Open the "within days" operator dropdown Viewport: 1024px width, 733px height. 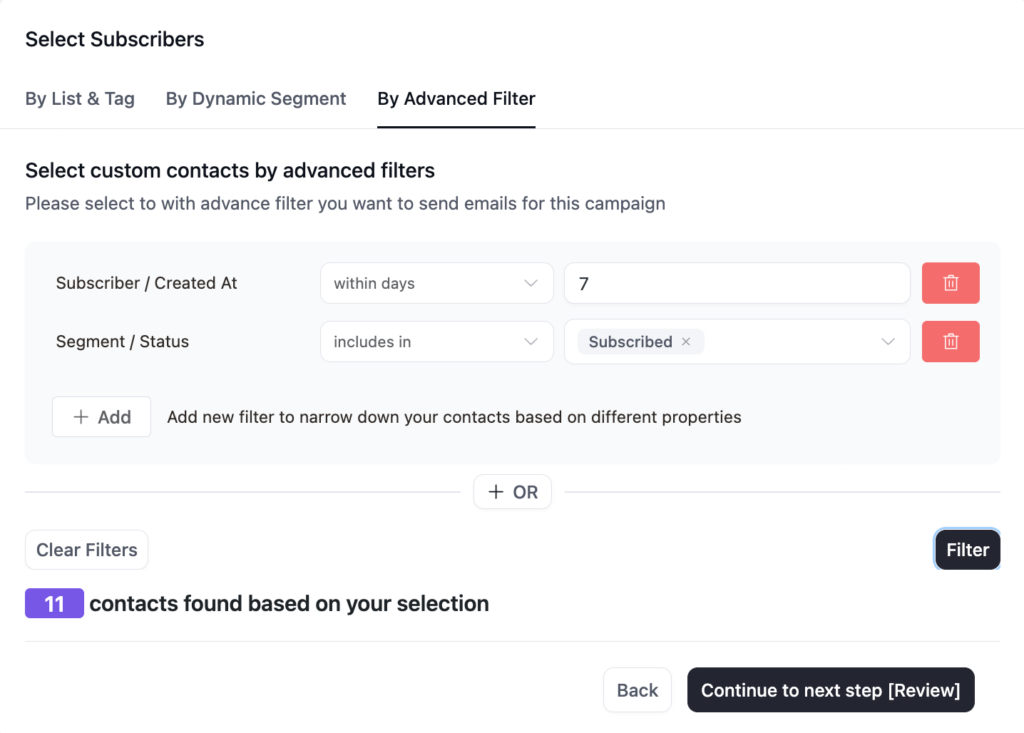click(x=436, y=283)
